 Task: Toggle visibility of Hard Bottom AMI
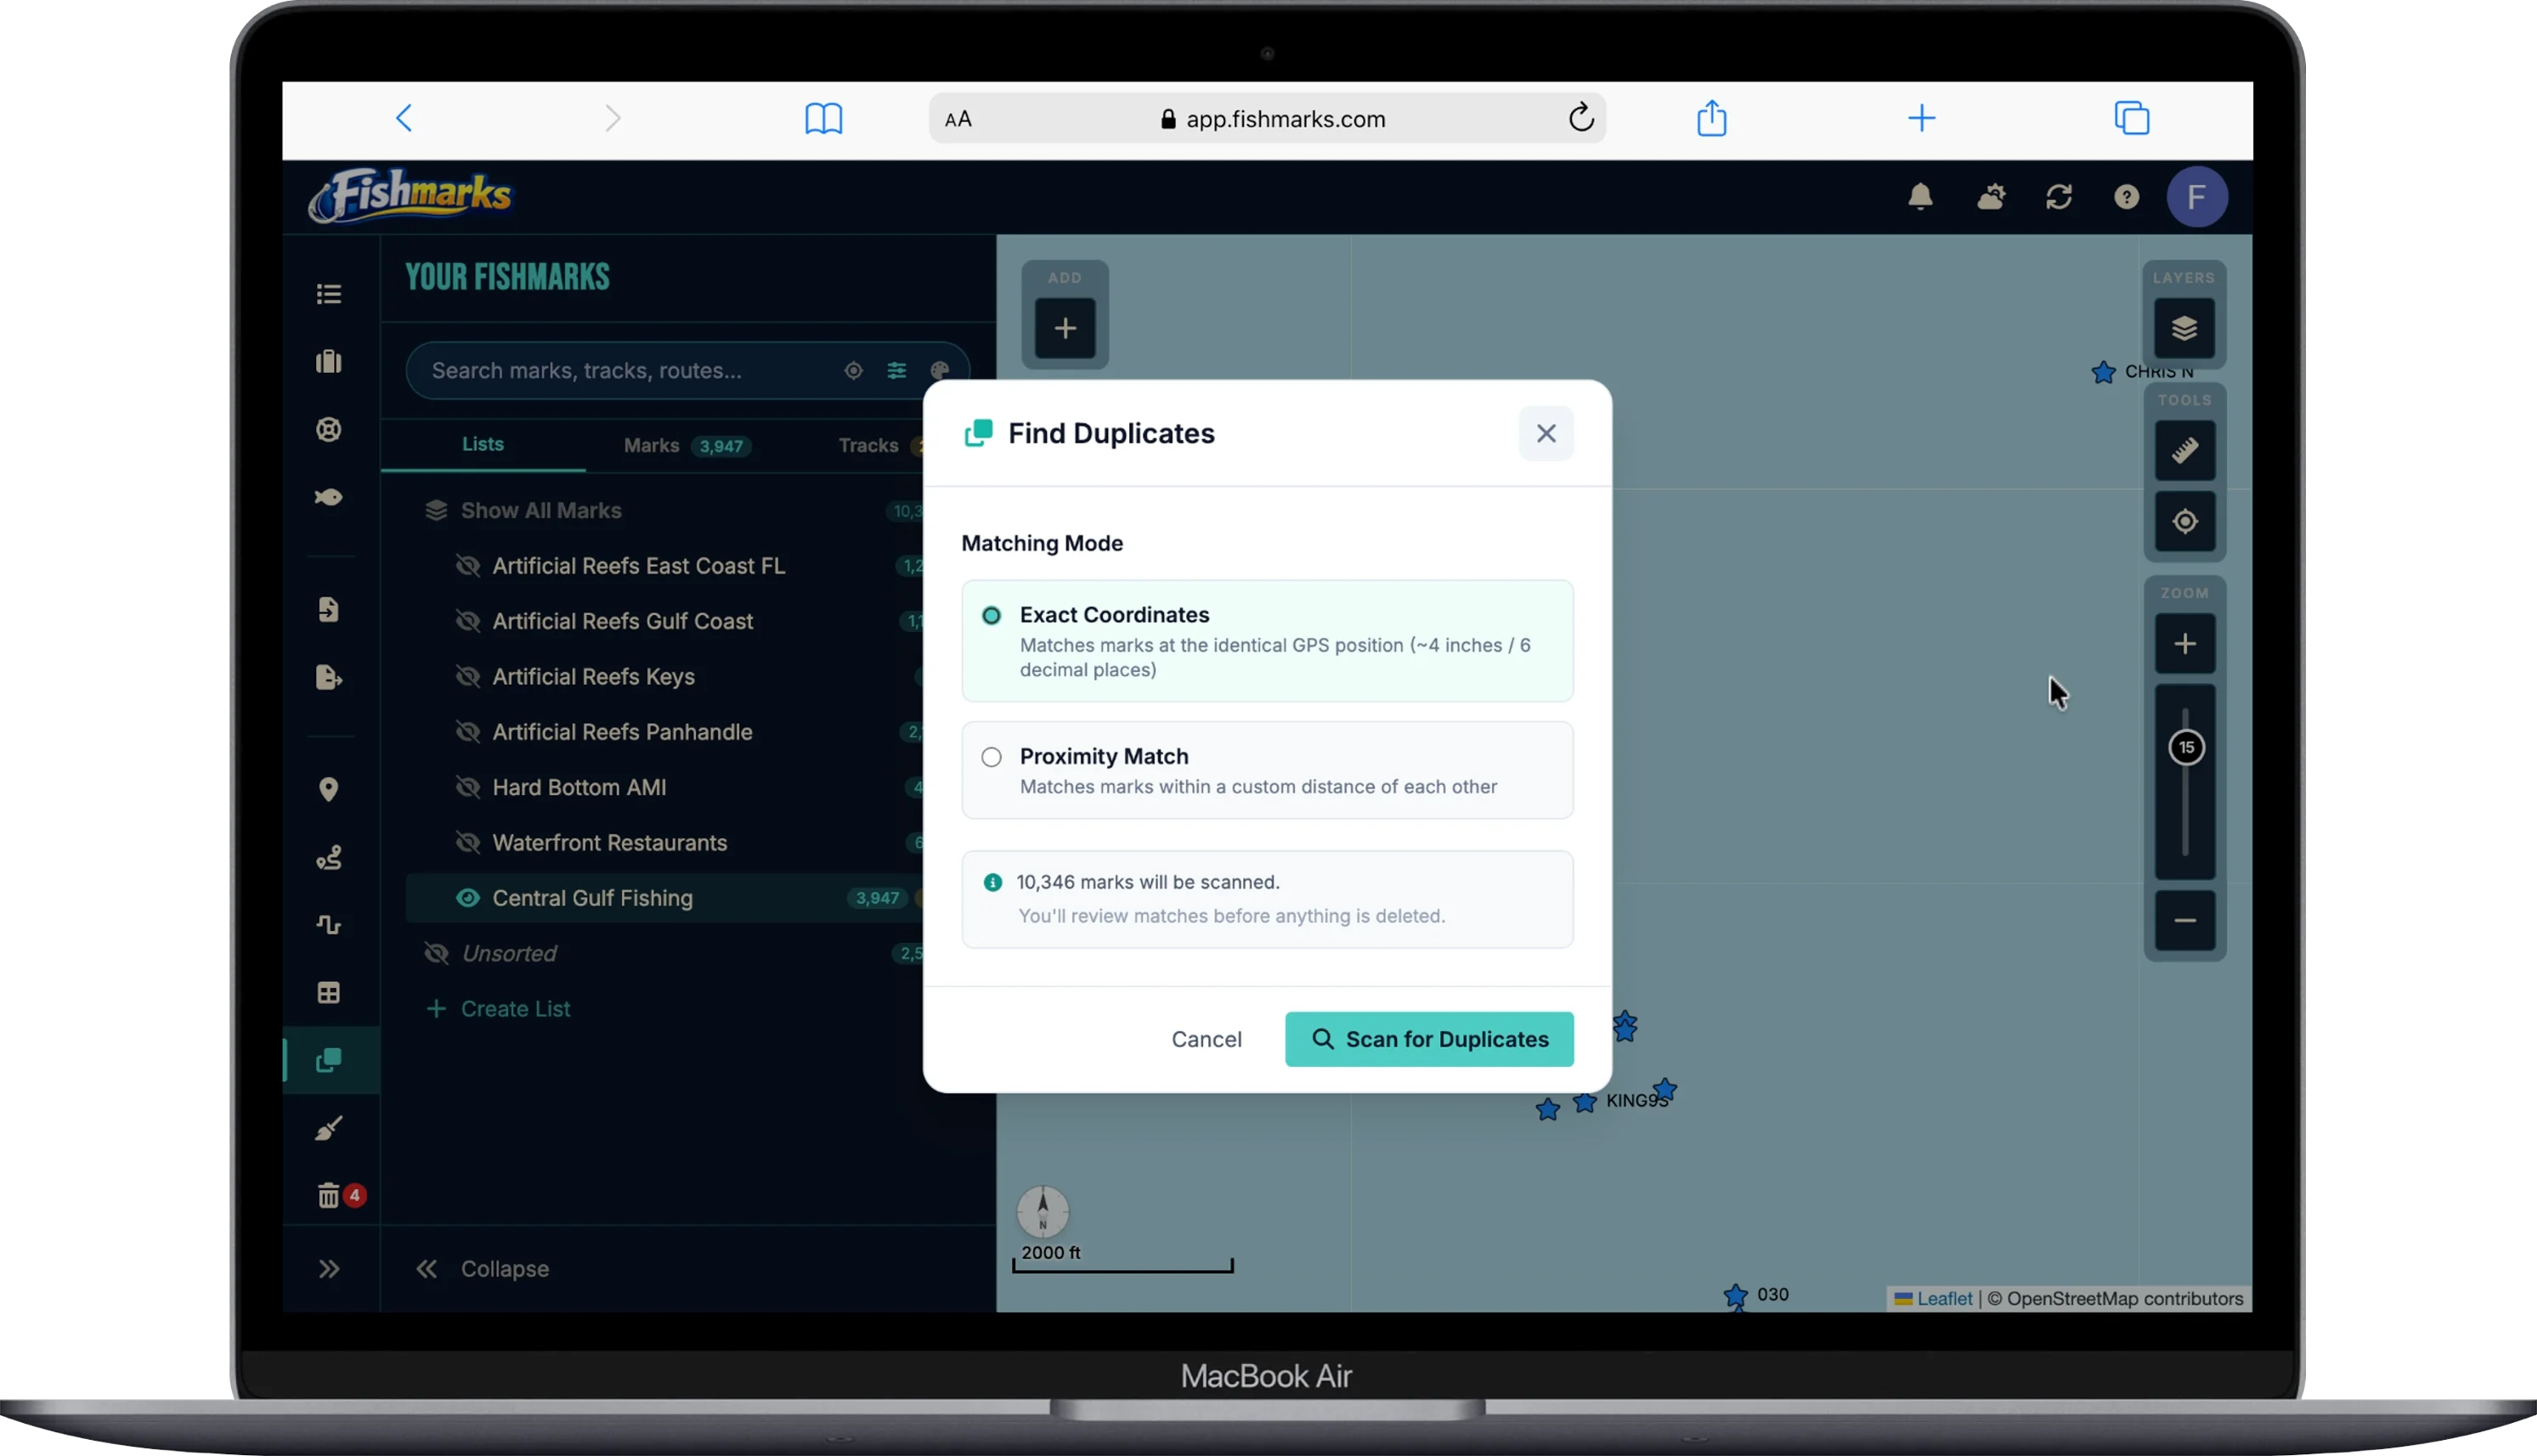click(467, 787)
